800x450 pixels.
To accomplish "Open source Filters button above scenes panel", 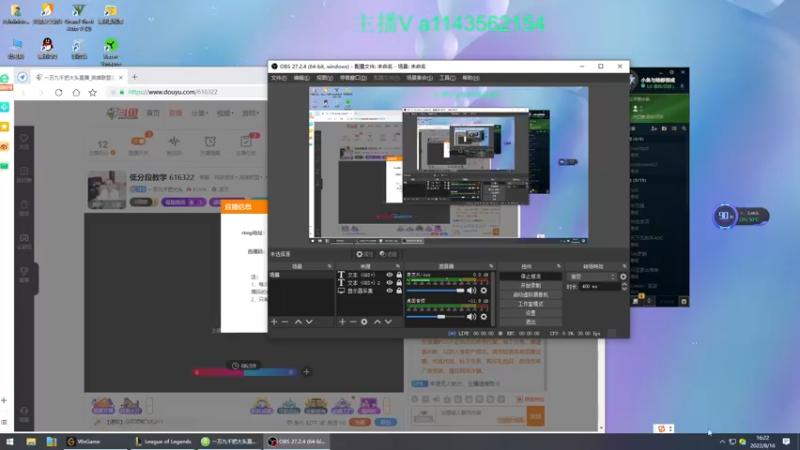I will click(x=388, y=254).
